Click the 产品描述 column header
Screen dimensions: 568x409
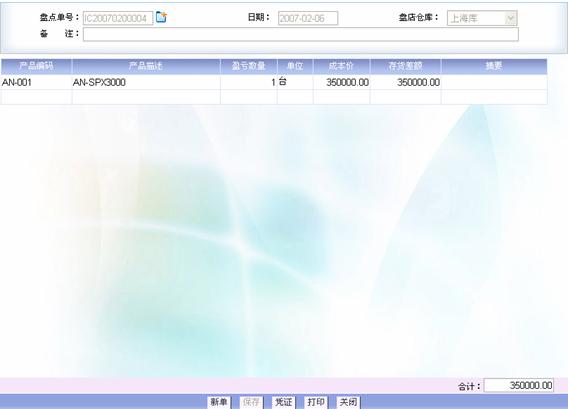[x=146, y=66]
